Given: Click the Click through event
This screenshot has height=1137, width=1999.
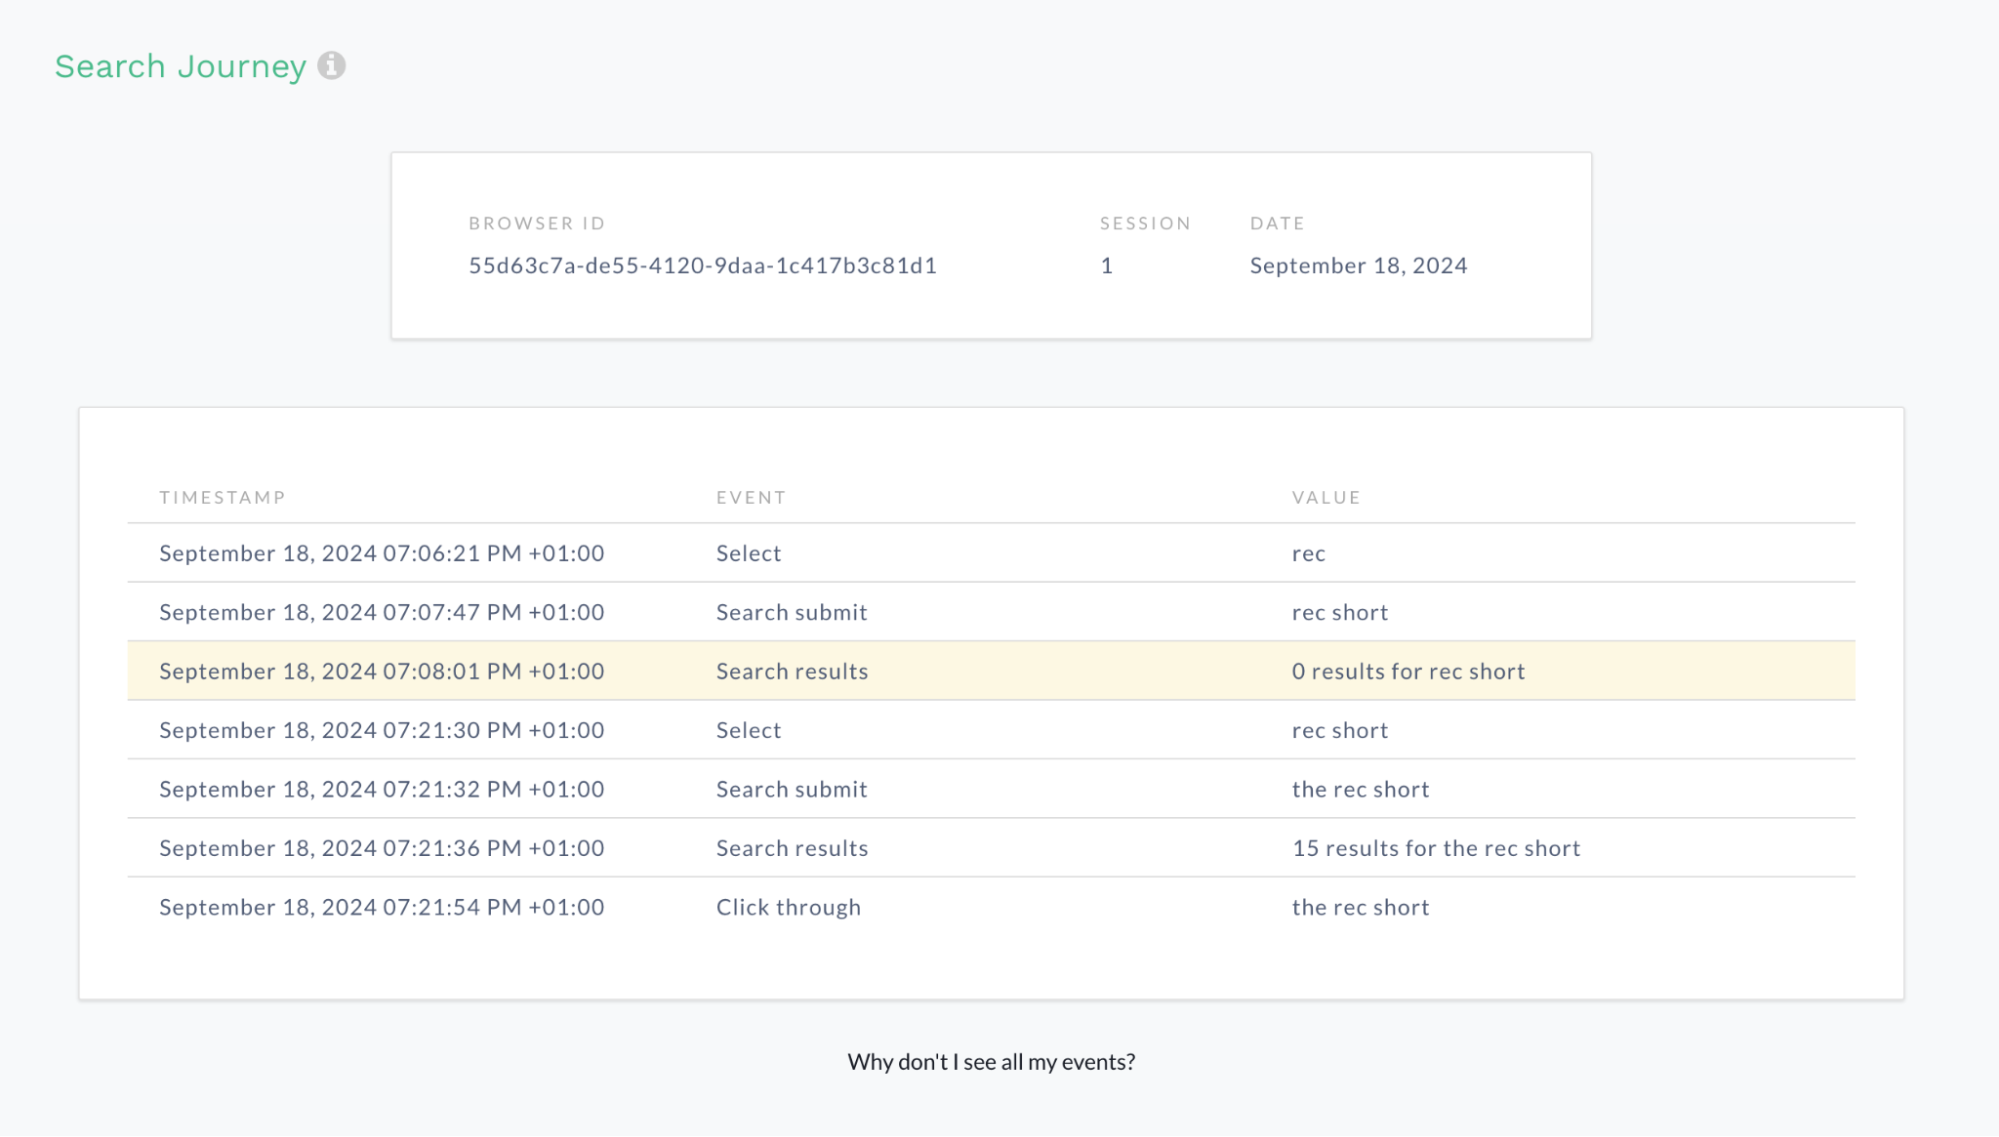Looking at the screenshot, I should [788, 908].
